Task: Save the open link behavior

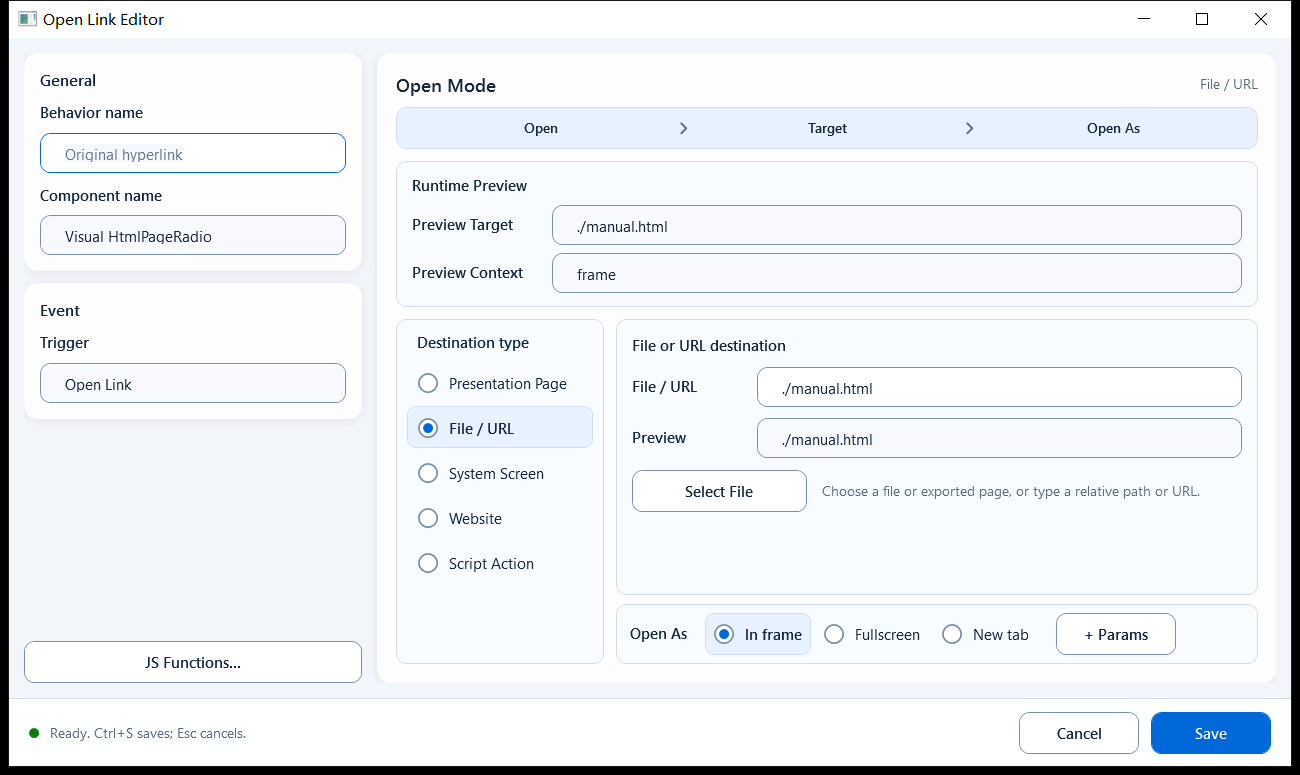Action: (x=1211, y=733)
